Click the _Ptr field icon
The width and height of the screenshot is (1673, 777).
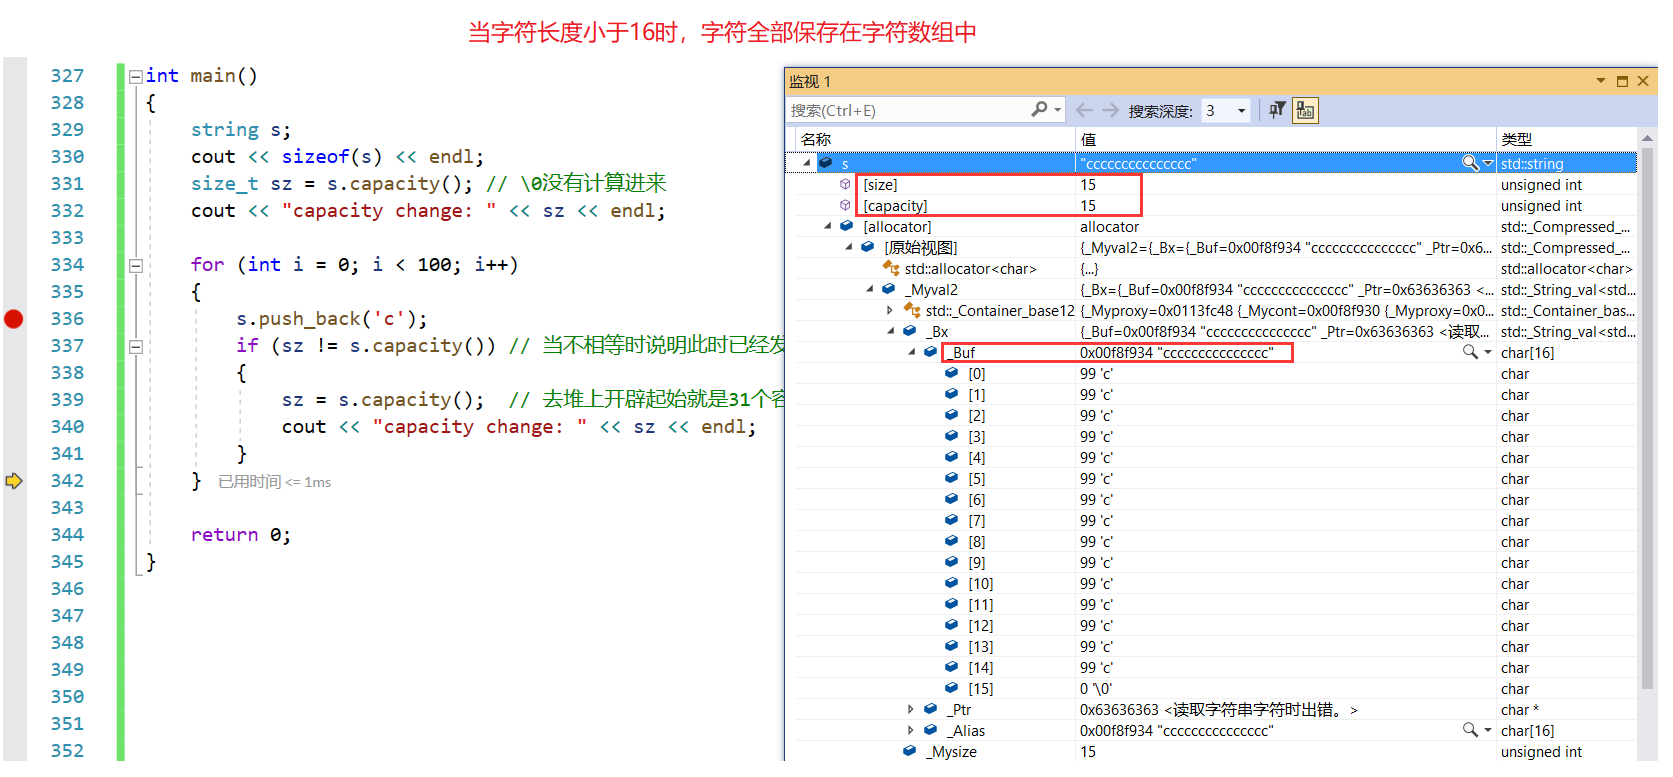click(x=931, y=710)
